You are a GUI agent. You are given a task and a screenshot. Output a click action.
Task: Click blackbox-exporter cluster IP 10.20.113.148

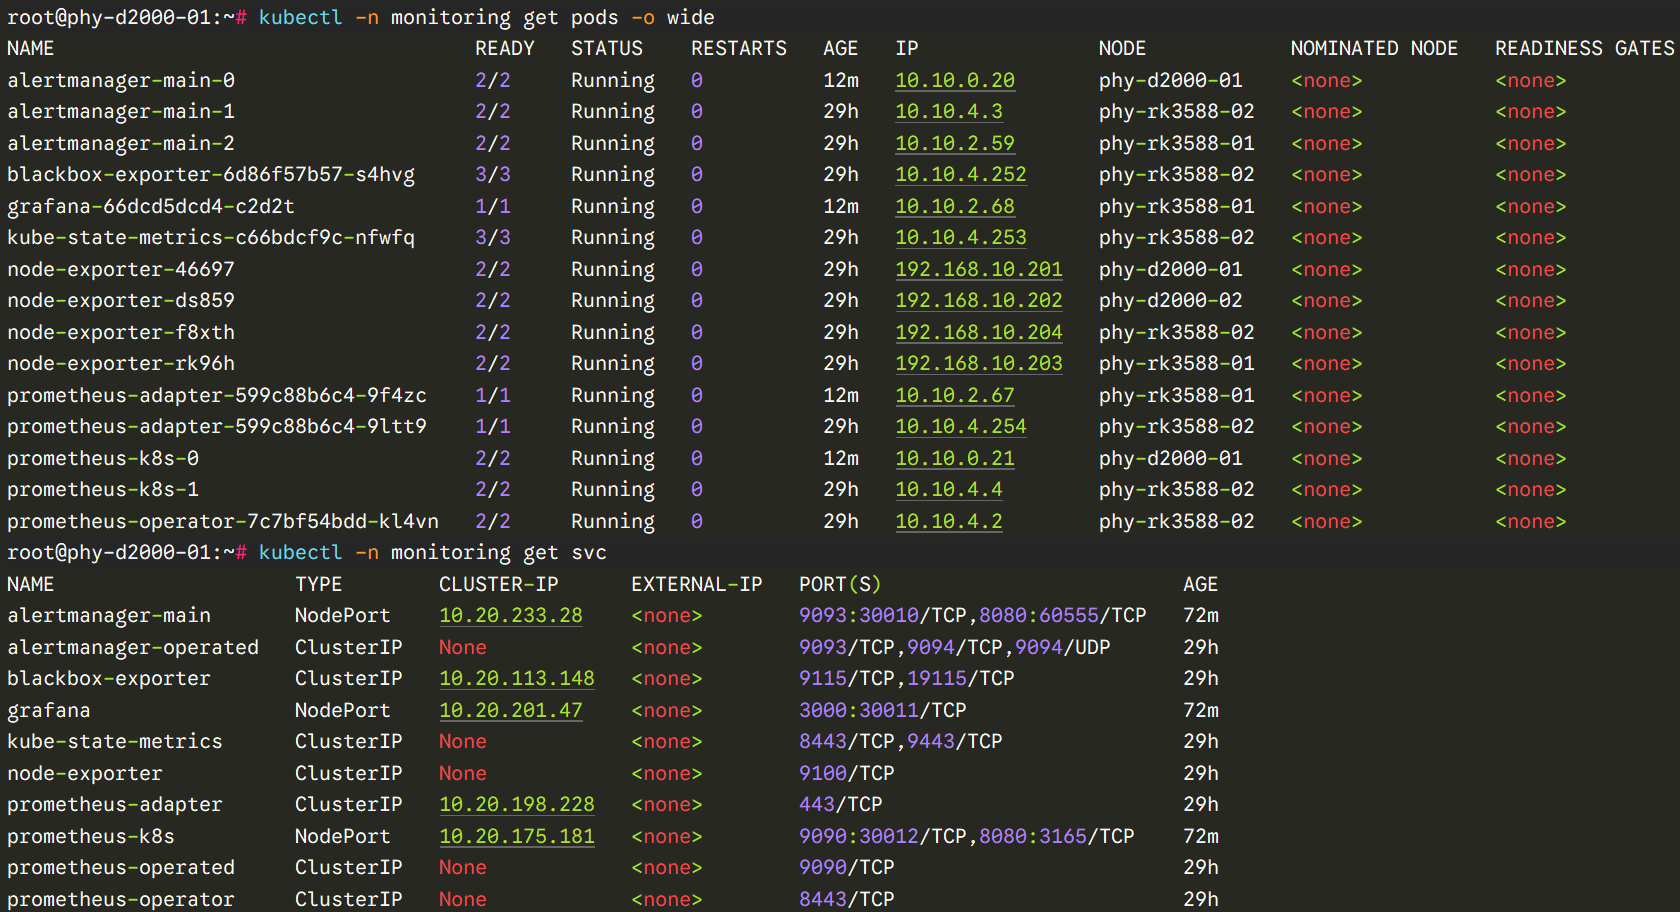[516, 678]
